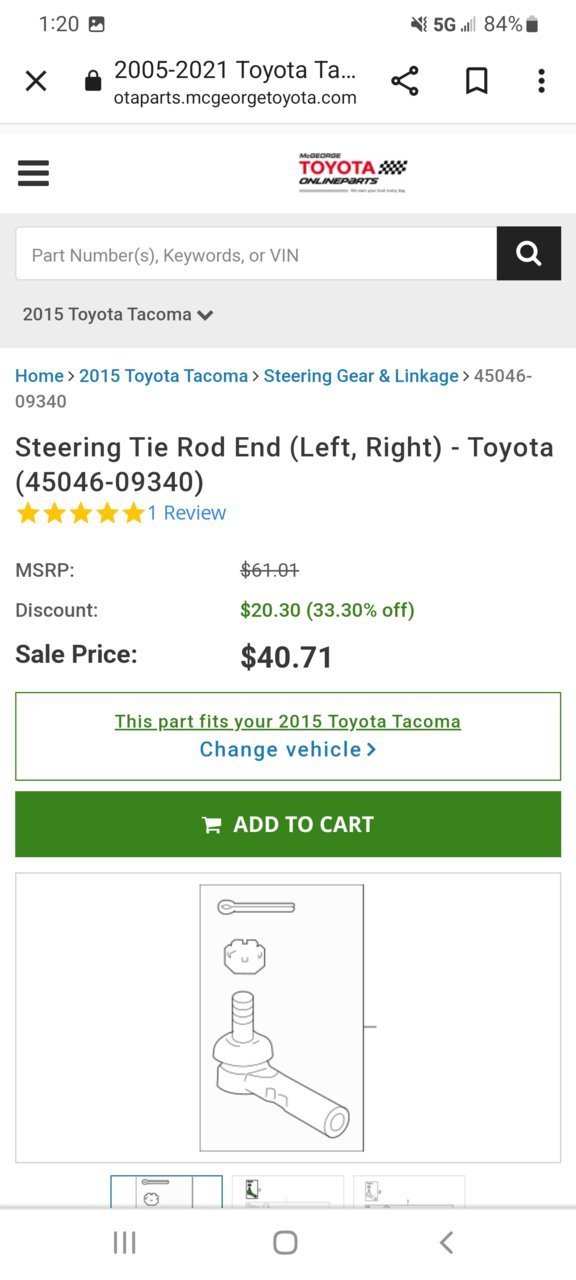Open the hamburger navigation menu
The height and width of the screenshot is (1280, 576).
[33, 174]
